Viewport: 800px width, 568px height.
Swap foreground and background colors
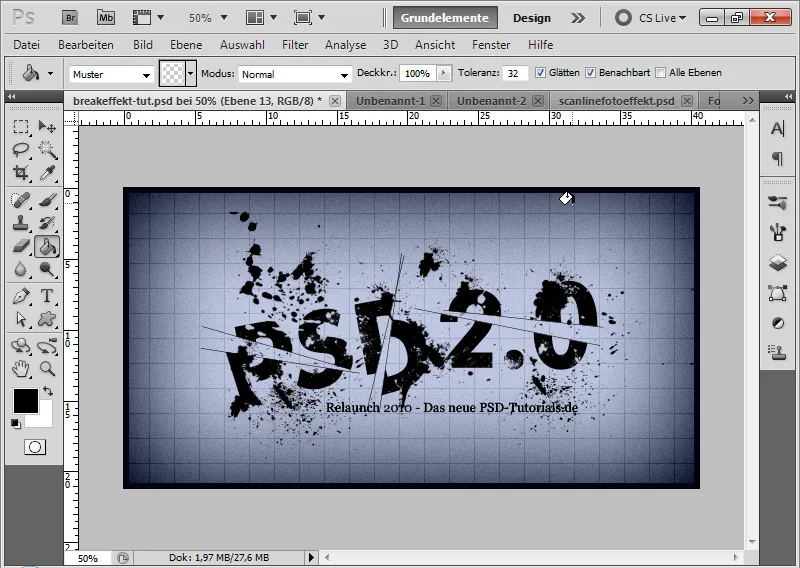pyautogui.click(x=48, y=391)
